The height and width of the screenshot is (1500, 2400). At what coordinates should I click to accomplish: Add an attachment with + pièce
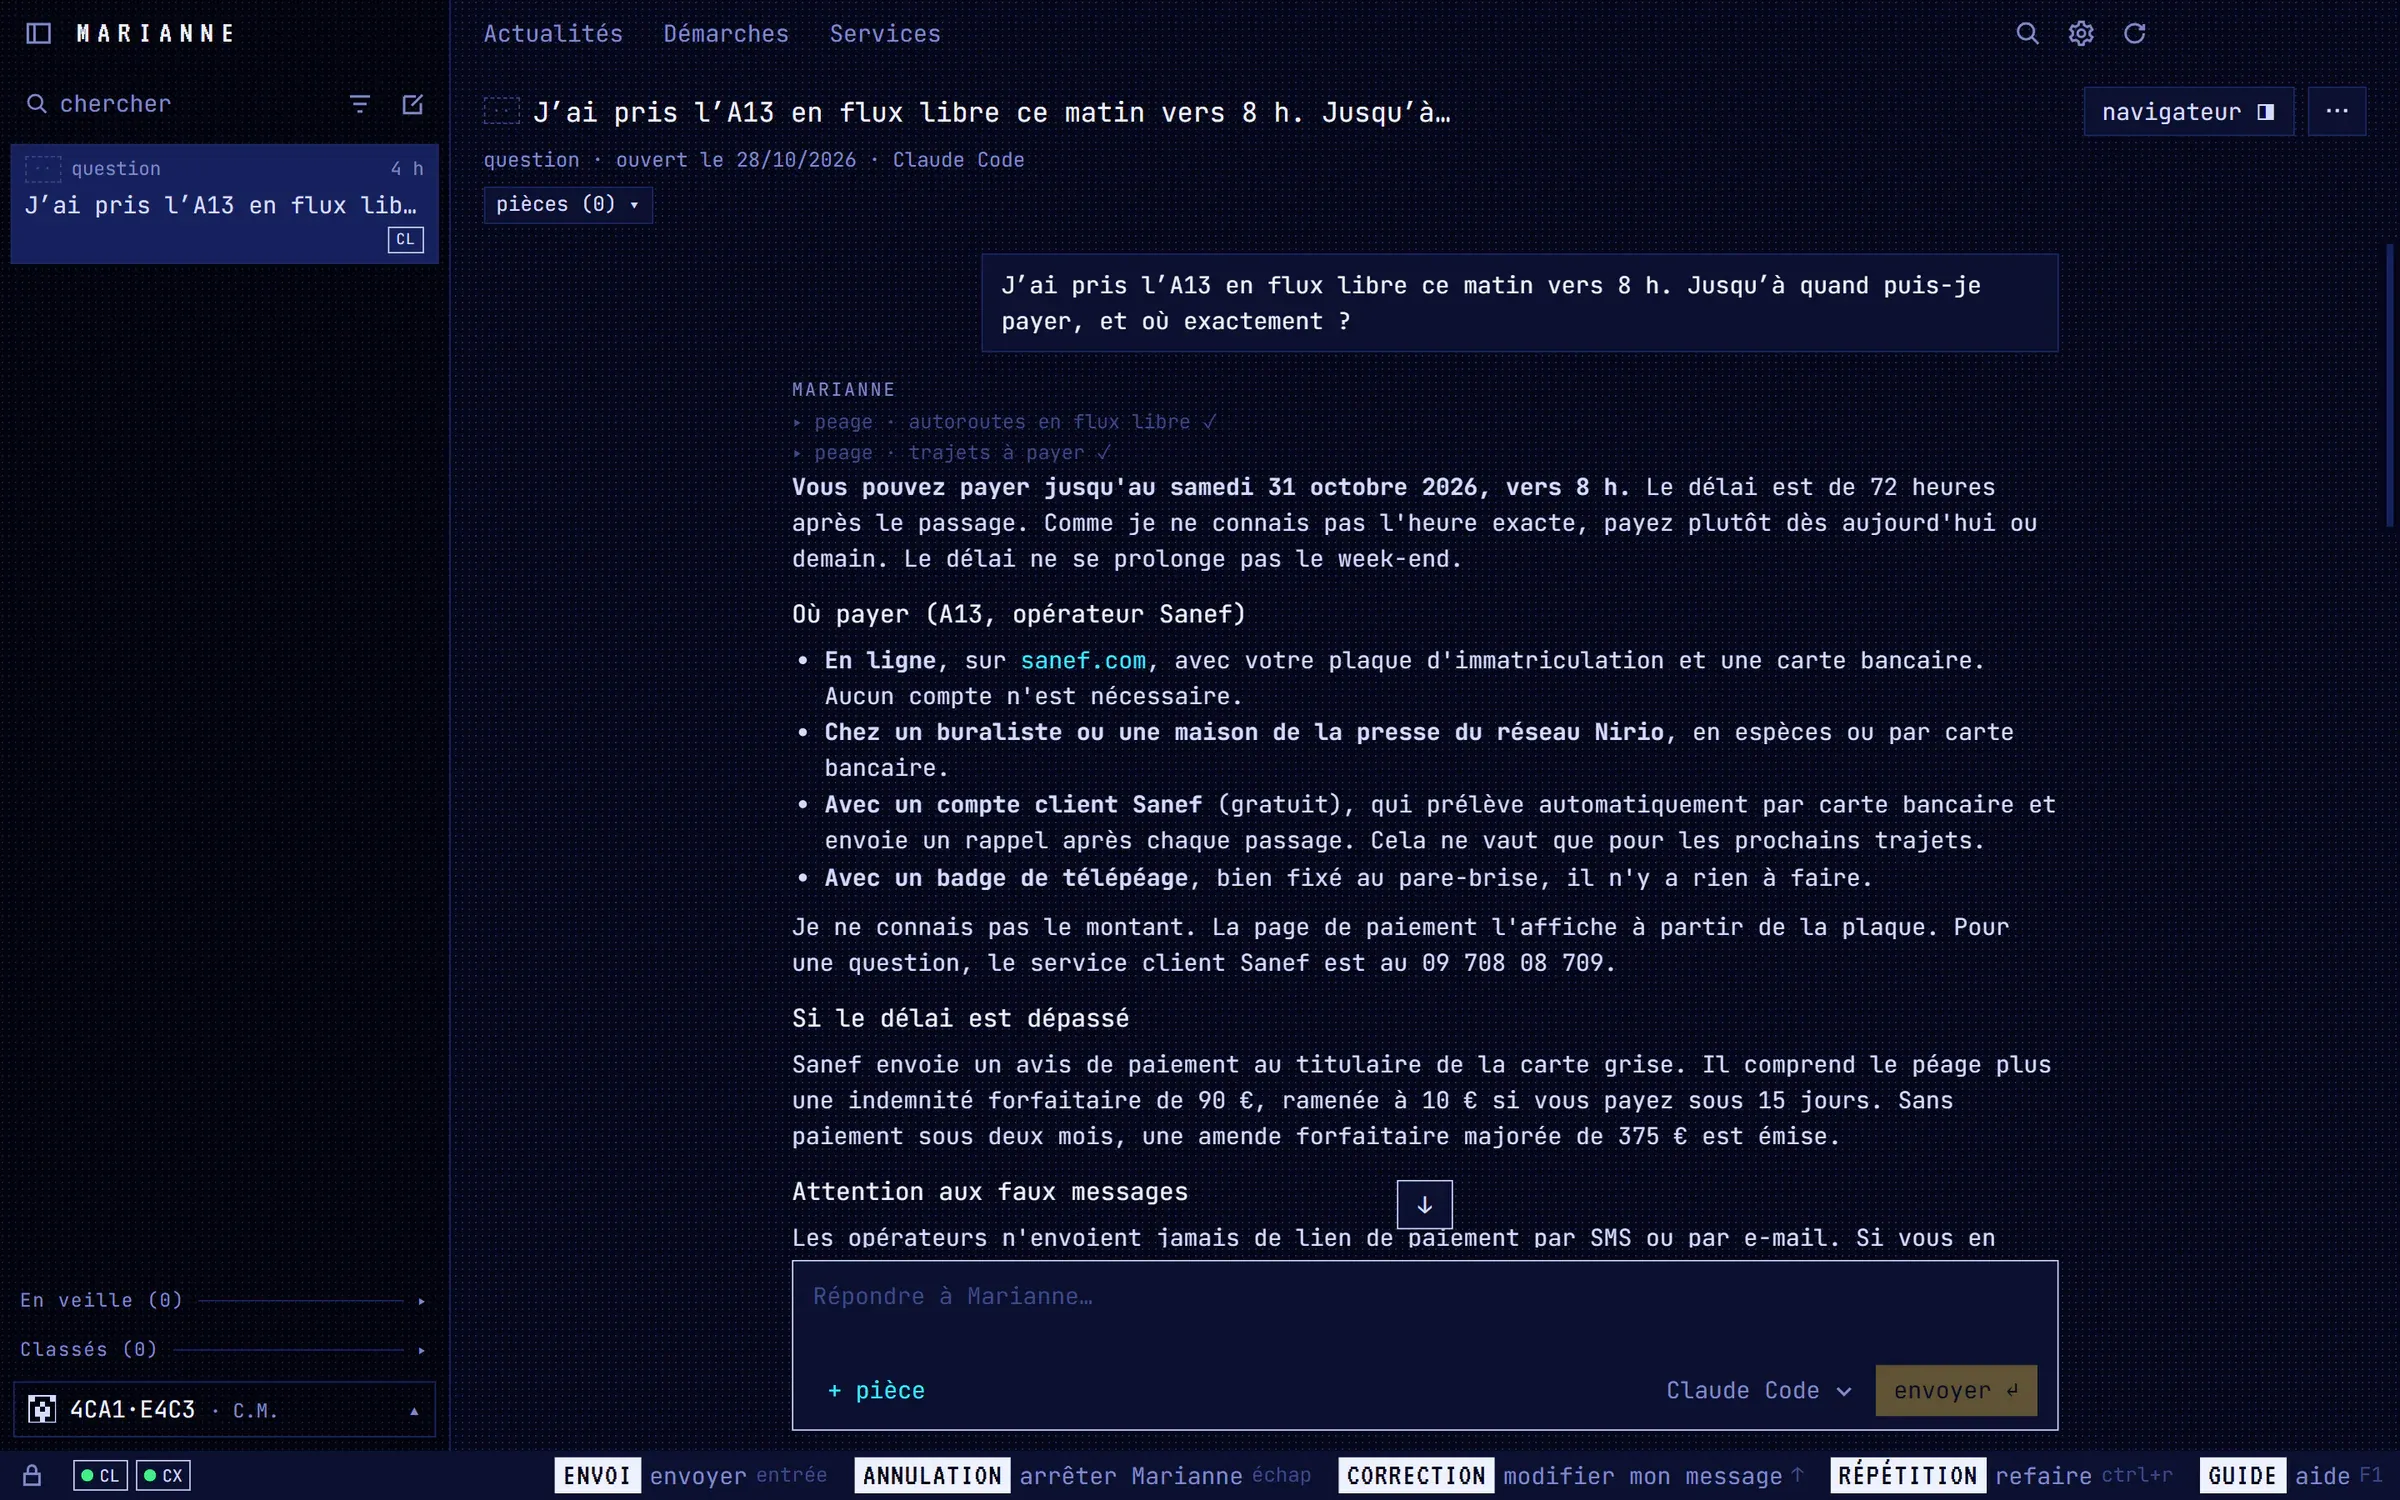(x=877, y=1390)
